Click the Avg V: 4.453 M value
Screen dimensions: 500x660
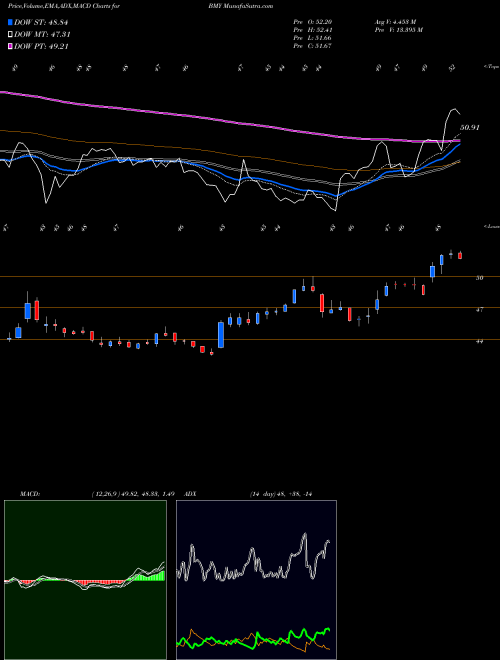pyautogui.click(x=396, y=22)
